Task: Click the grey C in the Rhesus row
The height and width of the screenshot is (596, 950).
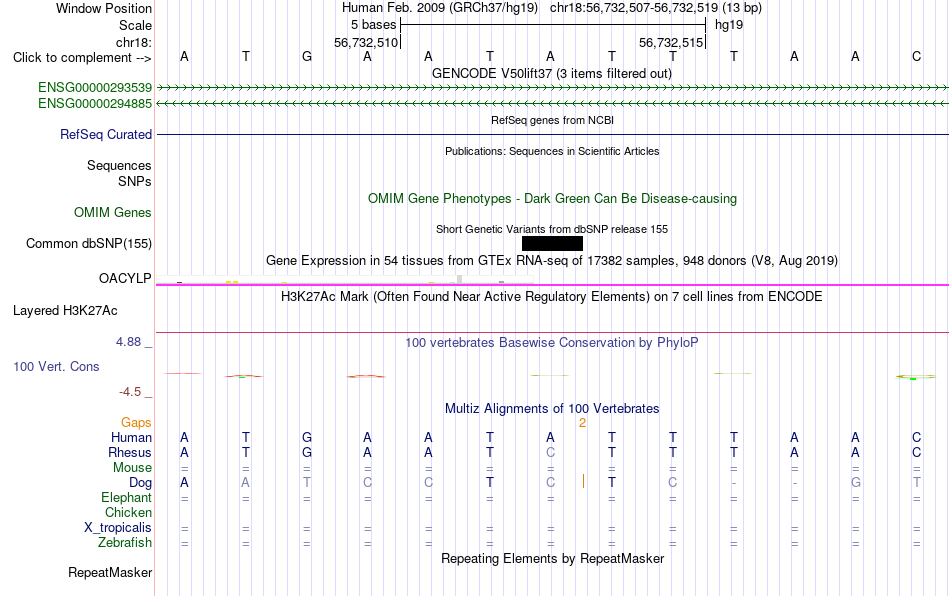Action: 550,452
